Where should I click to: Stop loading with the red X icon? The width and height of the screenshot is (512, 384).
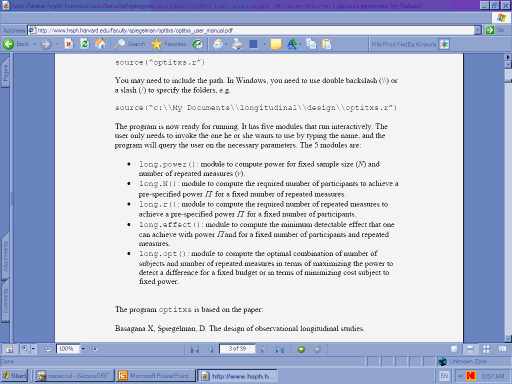(x=69, y=44)
